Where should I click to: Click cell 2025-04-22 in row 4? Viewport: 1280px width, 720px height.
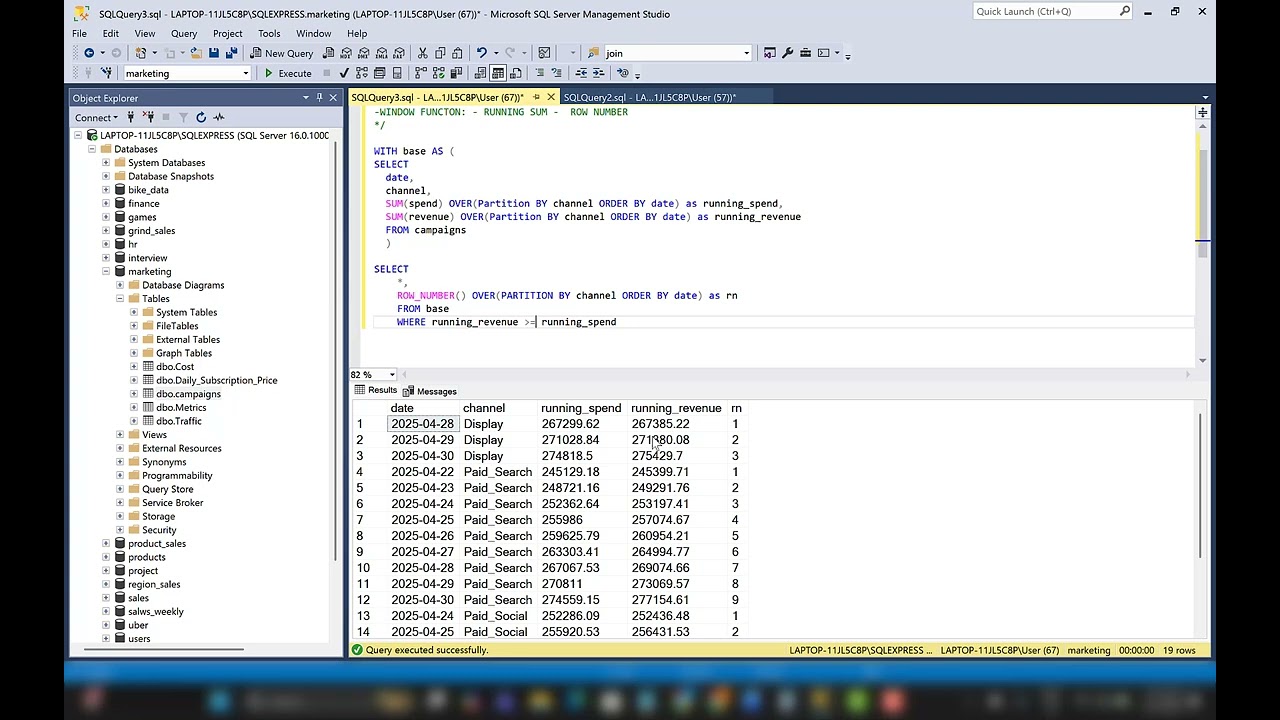pos(422,472)
